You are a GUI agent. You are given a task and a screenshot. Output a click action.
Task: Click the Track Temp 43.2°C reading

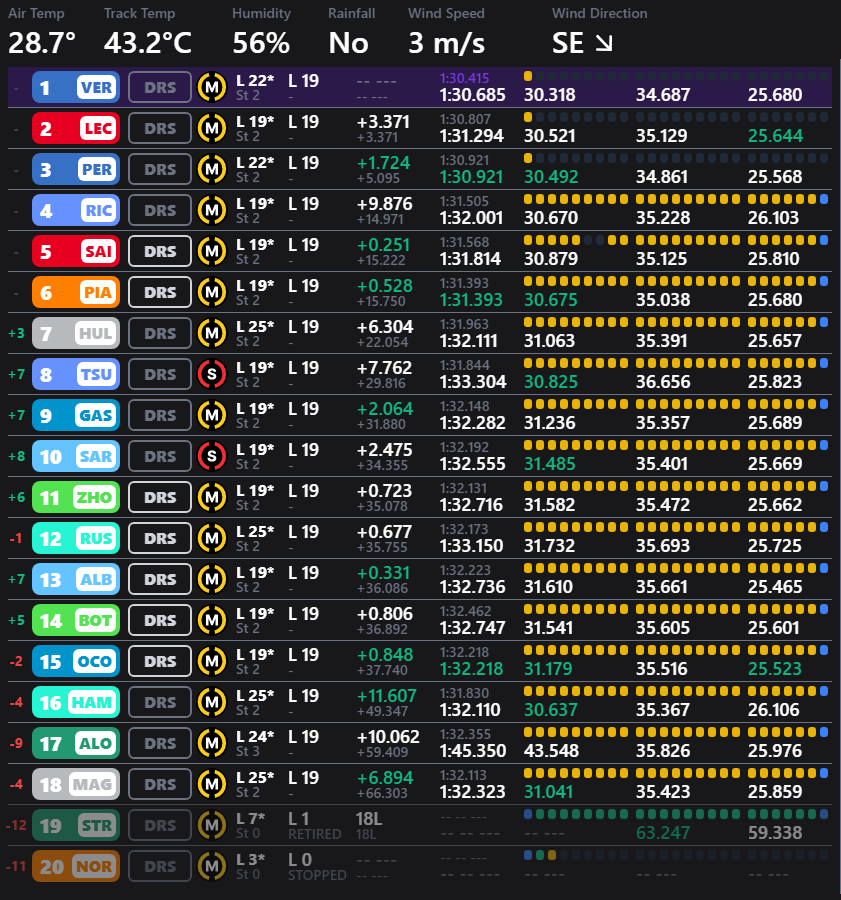pyautogui.click(x=148, y=43)
